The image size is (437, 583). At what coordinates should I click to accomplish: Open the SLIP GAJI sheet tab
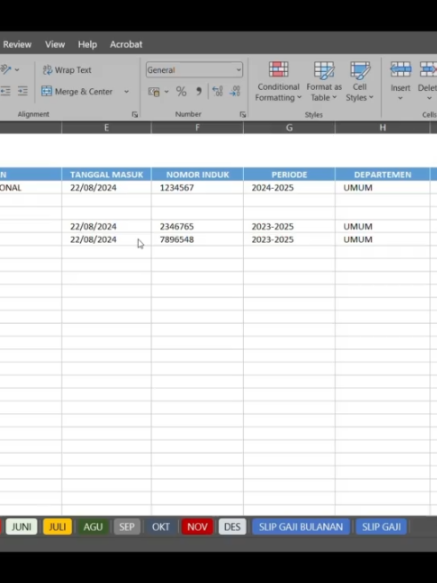pyautogui.click(x=381, y=527)
